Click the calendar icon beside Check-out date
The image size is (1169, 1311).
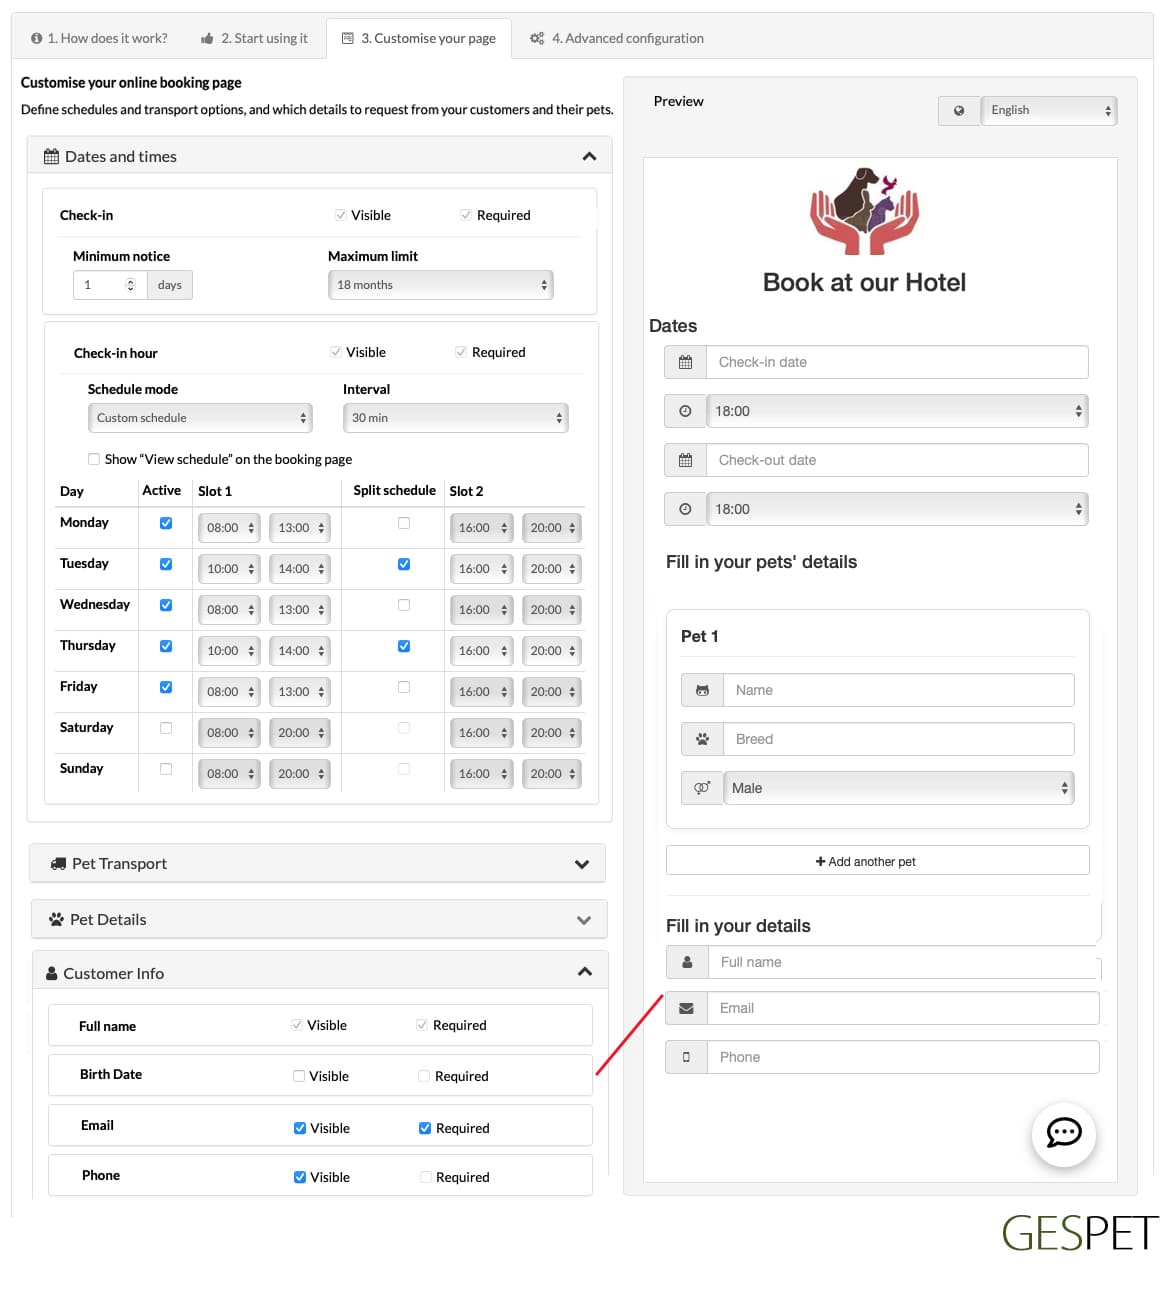tap(685, 460)
